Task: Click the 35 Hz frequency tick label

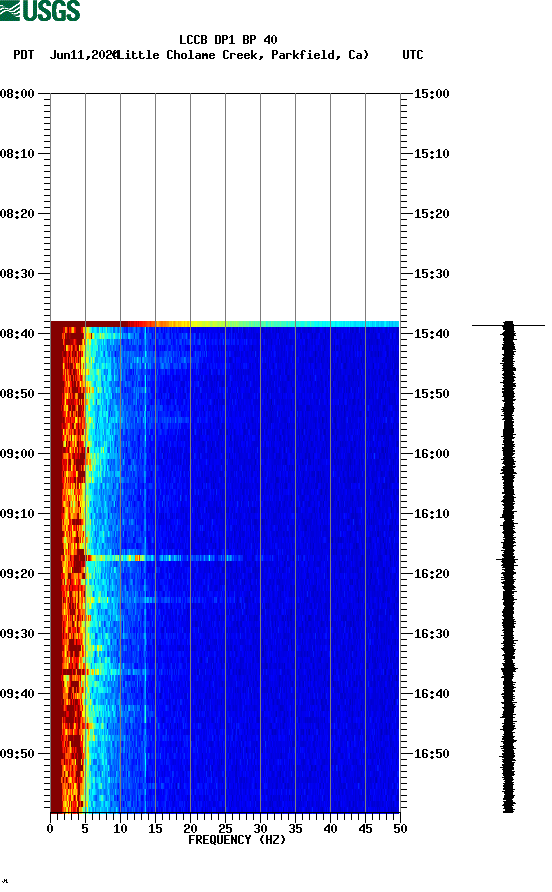Action: pos(295,829)
